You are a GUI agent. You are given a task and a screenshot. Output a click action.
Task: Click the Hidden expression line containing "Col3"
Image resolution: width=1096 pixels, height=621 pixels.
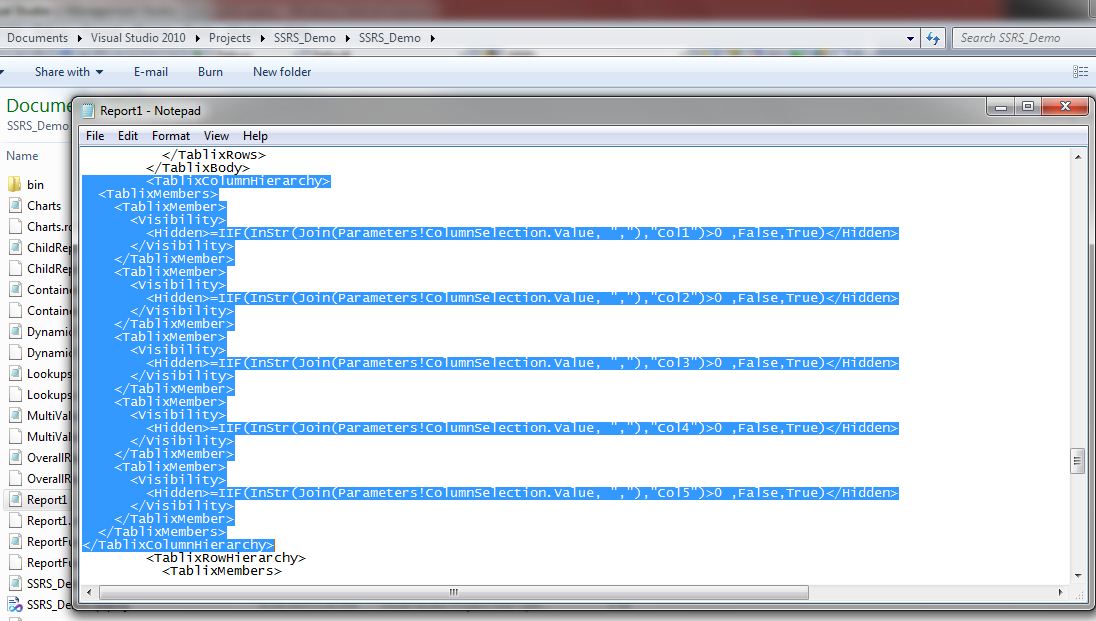522,363
